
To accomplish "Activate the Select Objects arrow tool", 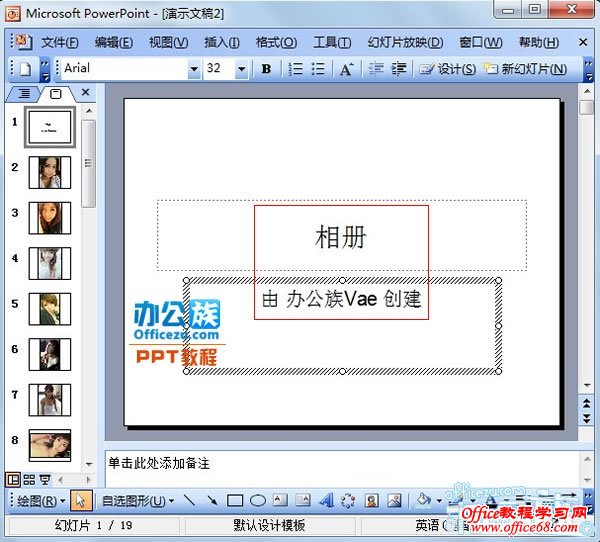I will coord(81,500).
